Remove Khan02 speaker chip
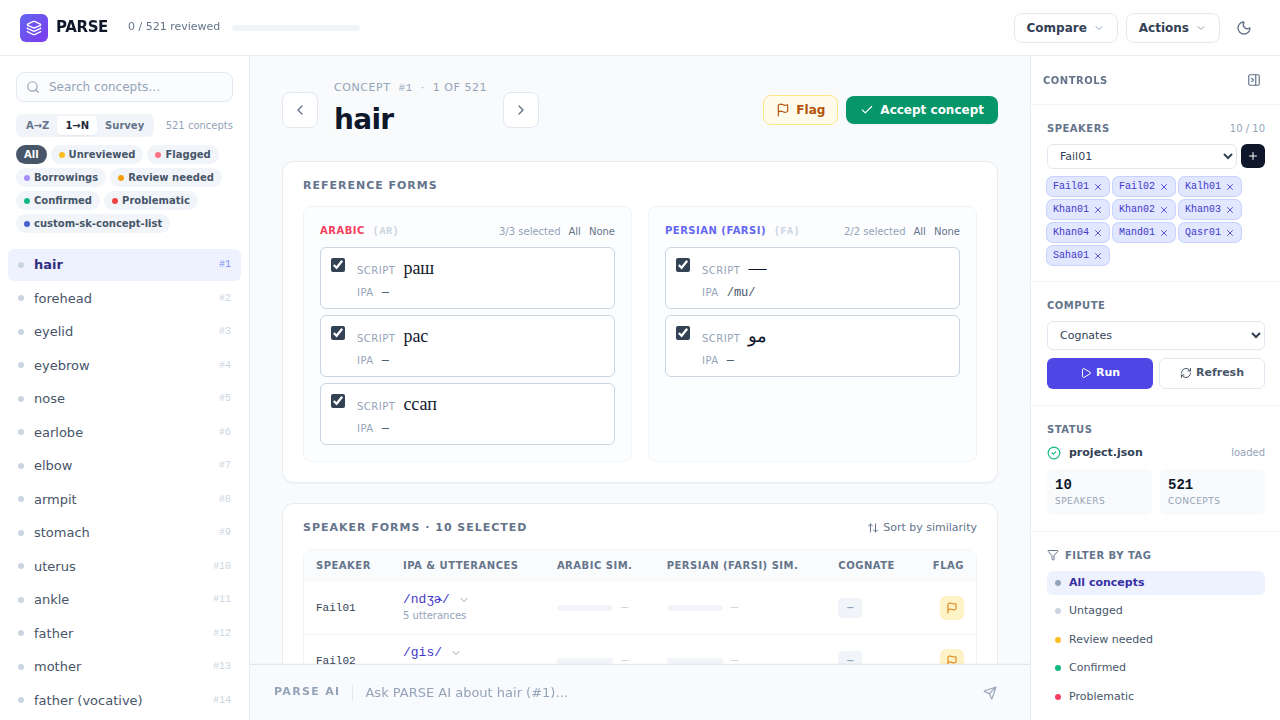This screenshot has width=1280, height=720. (x=1164, y=210)
